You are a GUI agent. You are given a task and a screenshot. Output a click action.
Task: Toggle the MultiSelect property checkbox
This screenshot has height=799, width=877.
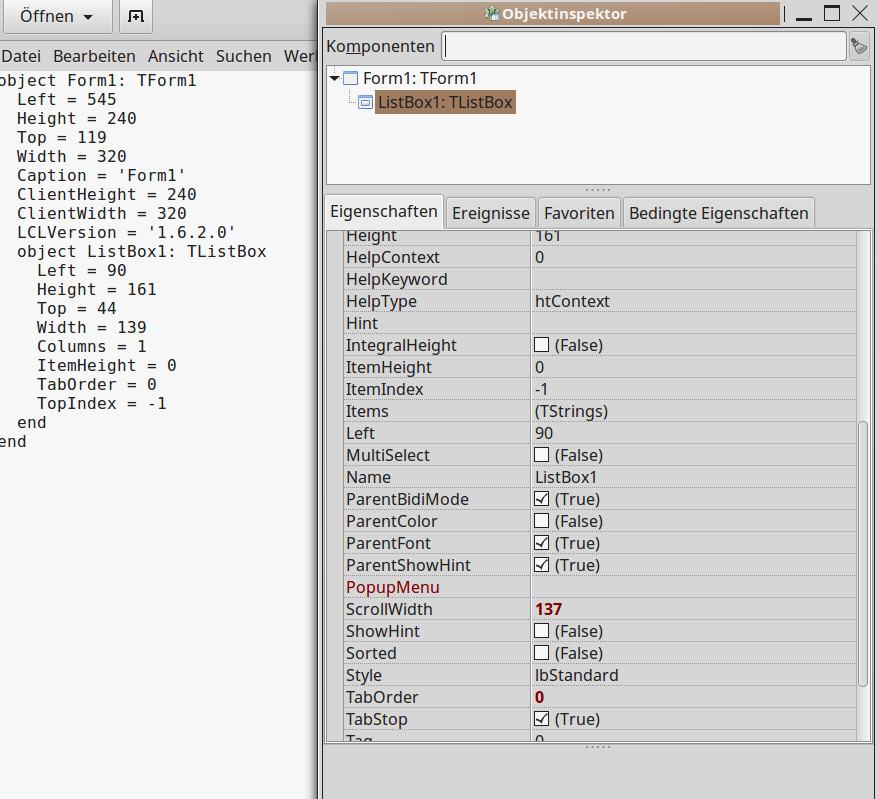(542, 455)
